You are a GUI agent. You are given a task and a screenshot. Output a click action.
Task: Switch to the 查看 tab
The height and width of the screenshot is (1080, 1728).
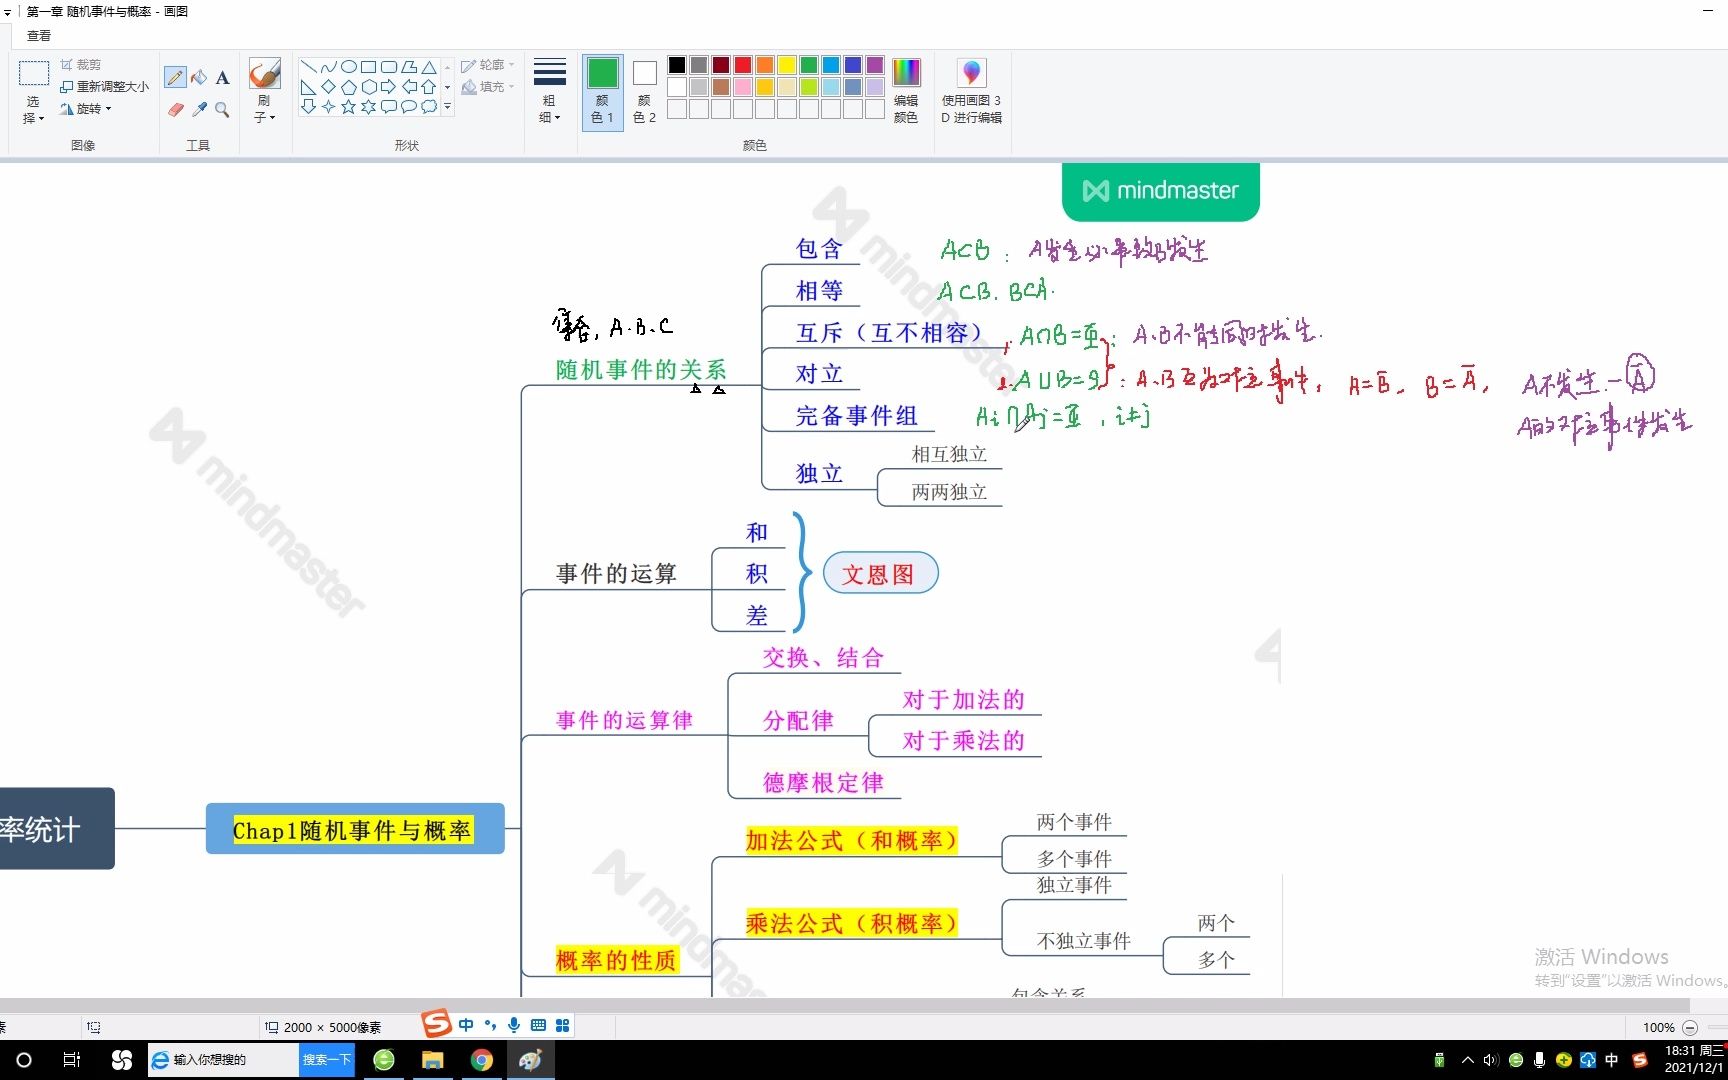(x=37, y=35)
